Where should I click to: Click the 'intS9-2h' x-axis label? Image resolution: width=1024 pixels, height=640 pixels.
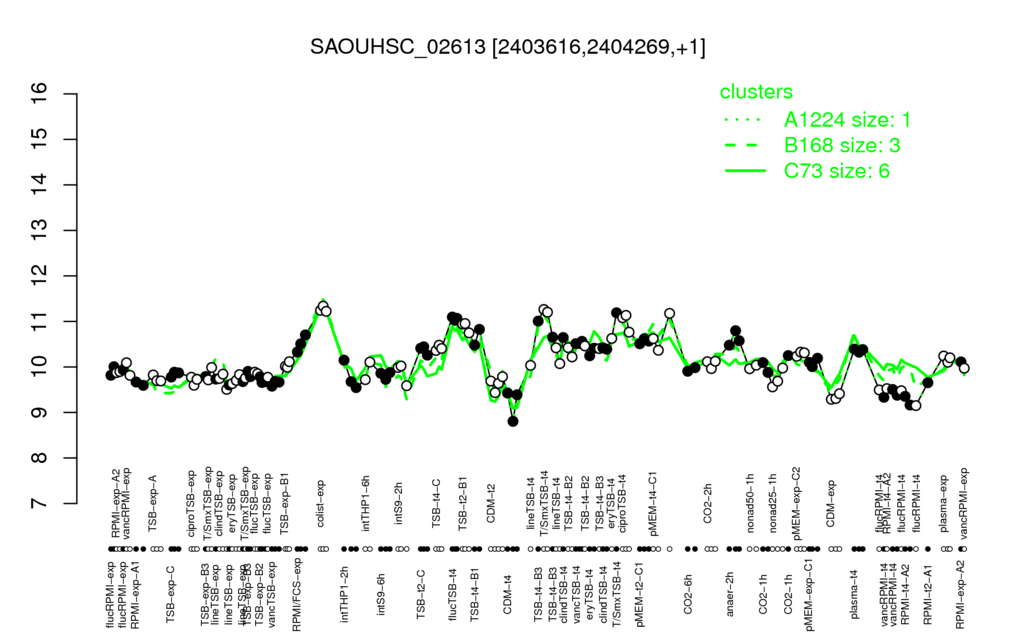(399, 505)
